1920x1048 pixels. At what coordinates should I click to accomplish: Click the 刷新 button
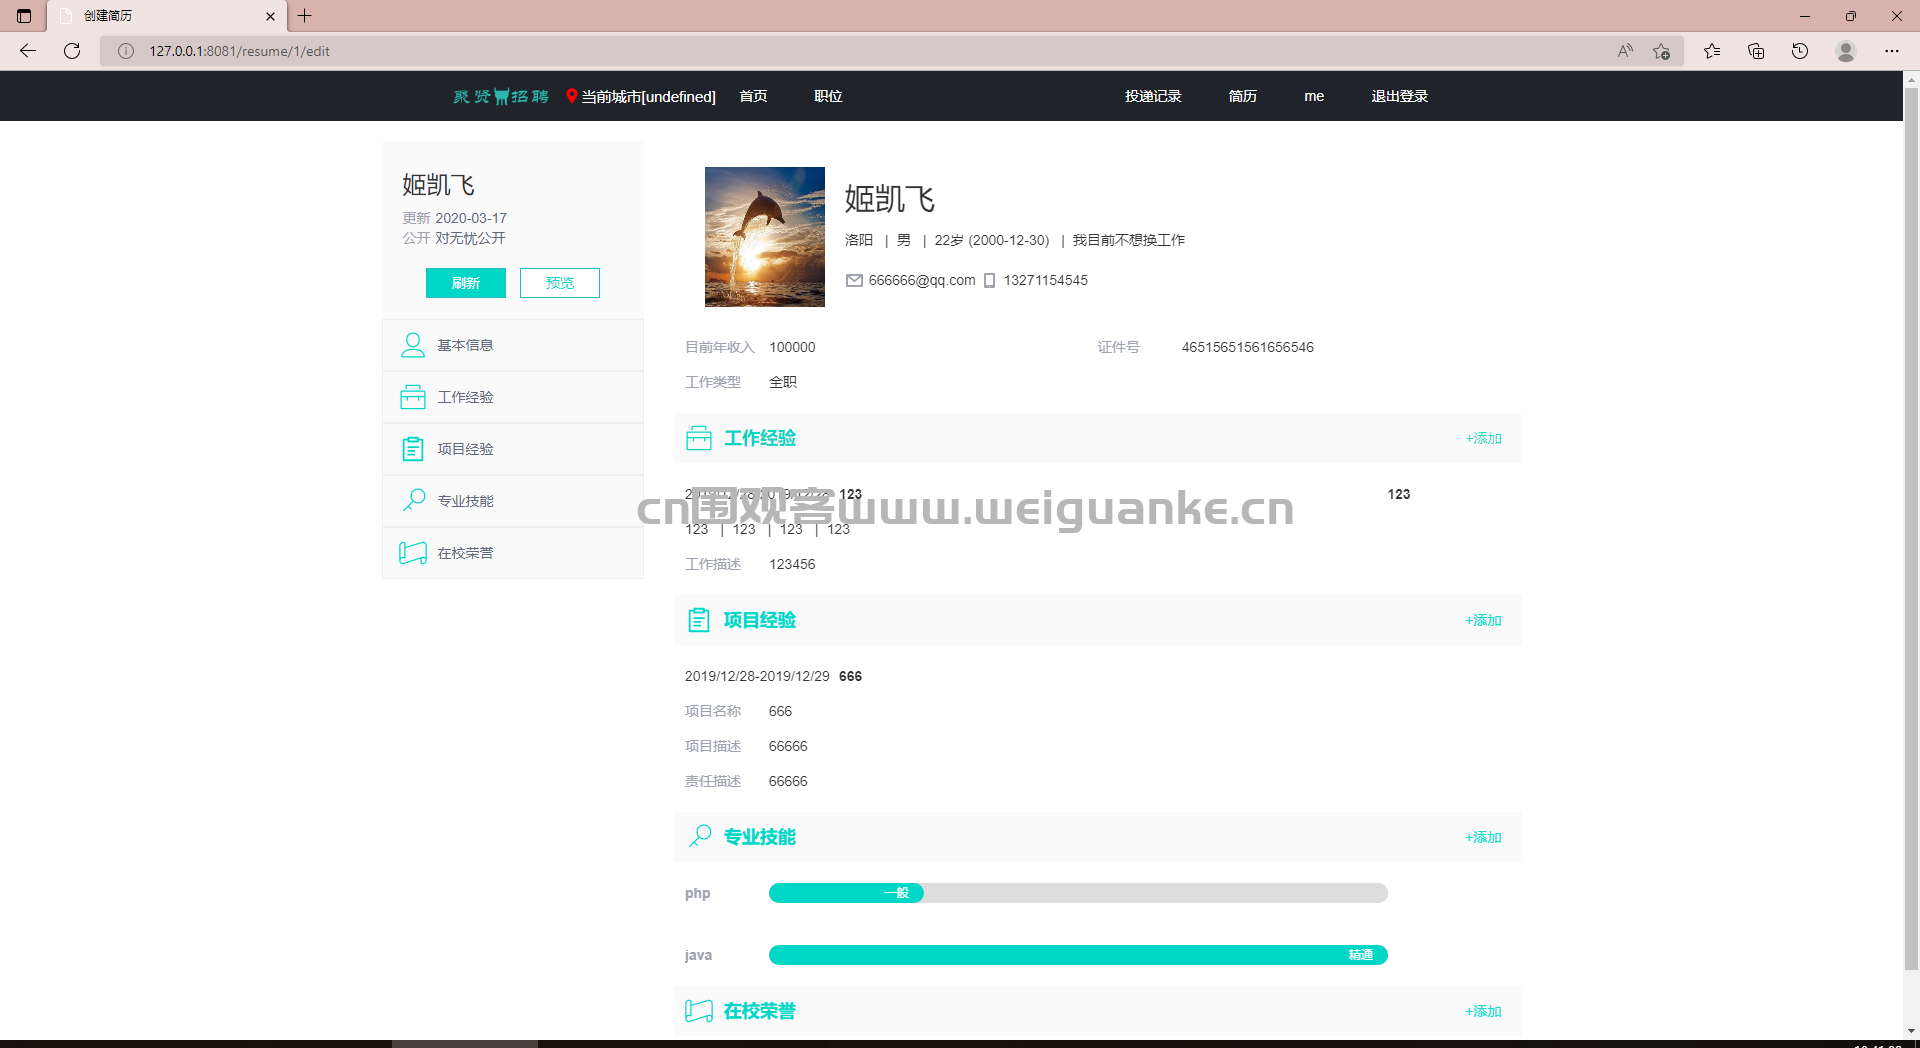[x=466, y=283]
